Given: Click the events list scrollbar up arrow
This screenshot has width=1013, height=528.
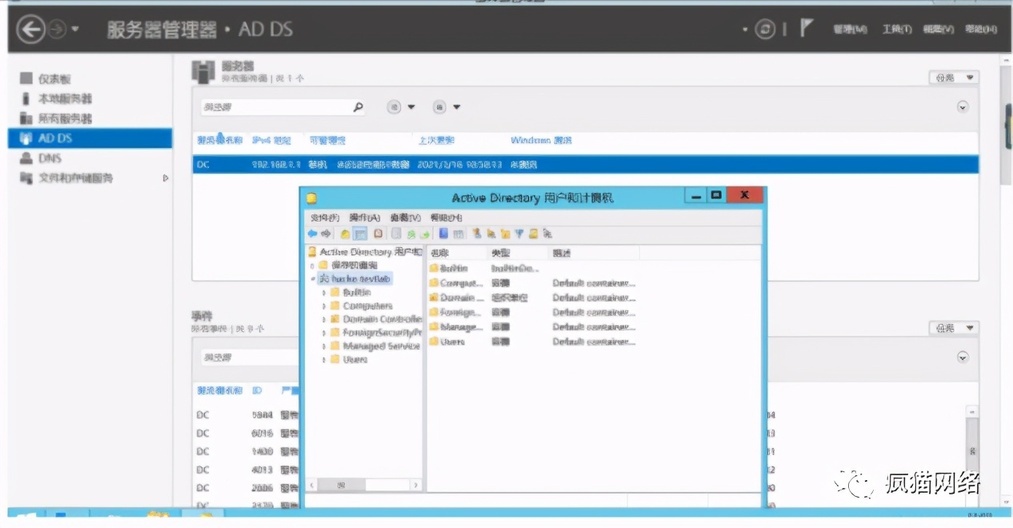Looking at the screenshot, I should pos(972,412).
